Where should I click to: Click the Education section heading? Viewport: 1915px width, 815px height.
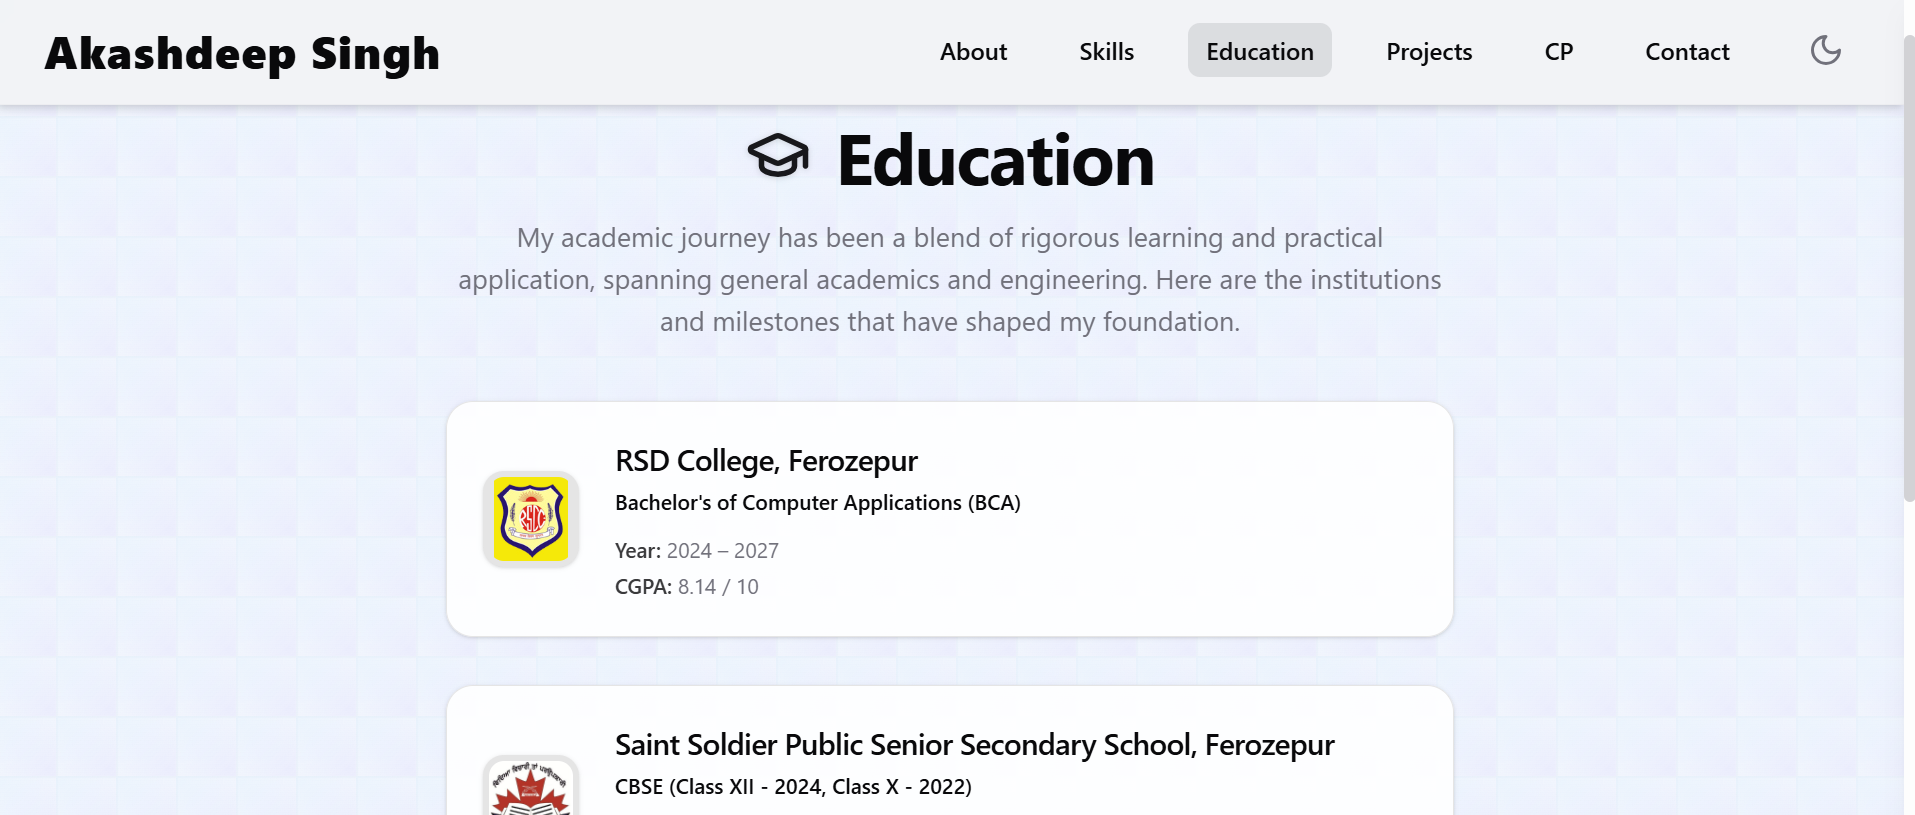point(995,161)
